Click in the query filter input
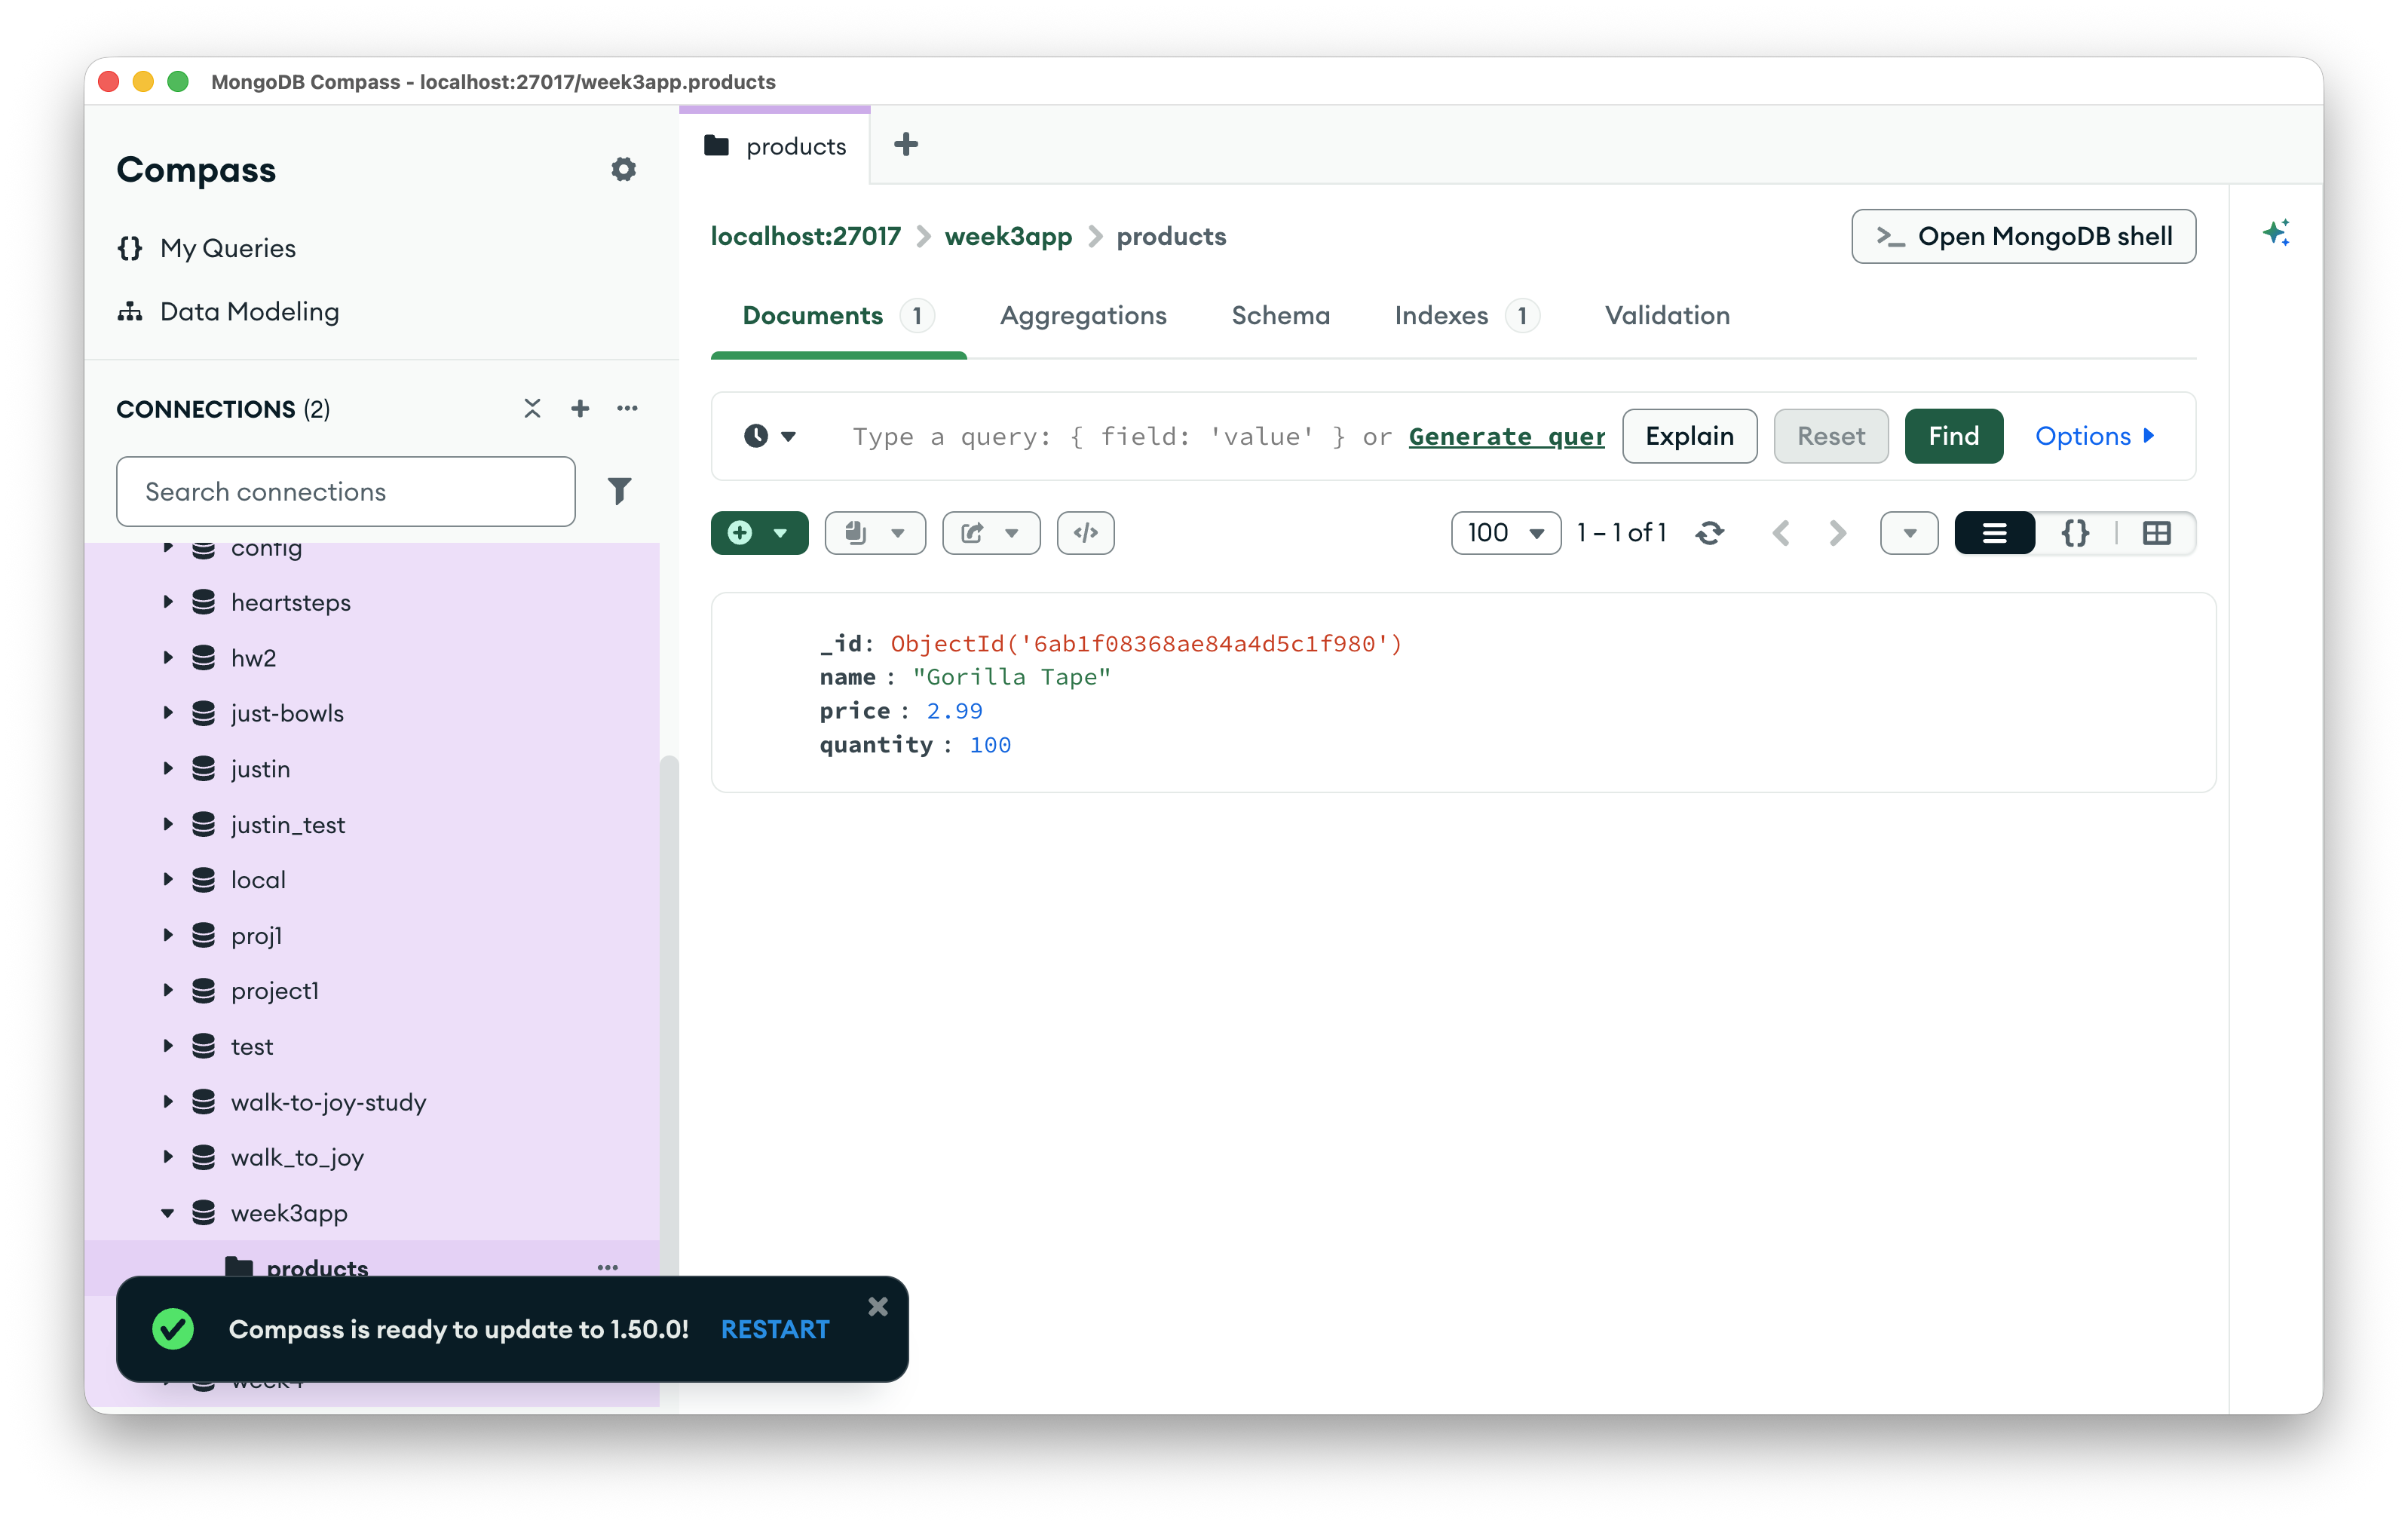Image resolution: width=2408 pixels, height=1526 pixels. pyautogui.click(x=1227, y=437)
